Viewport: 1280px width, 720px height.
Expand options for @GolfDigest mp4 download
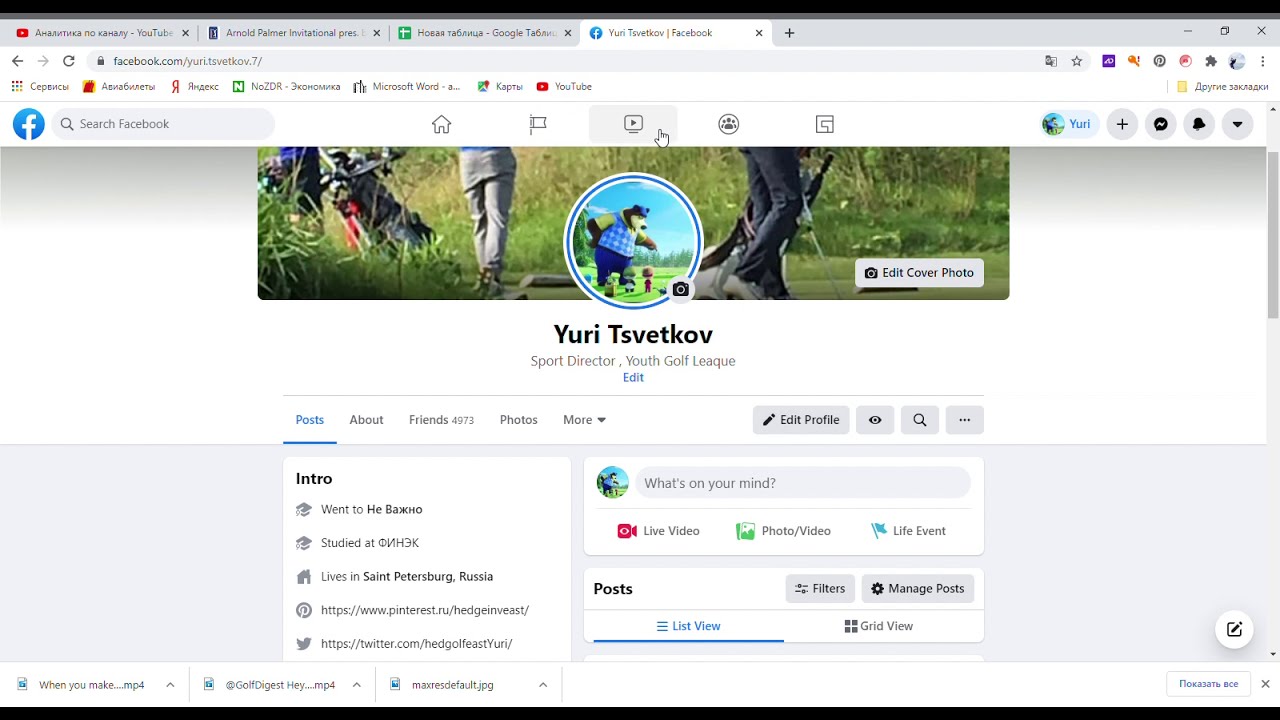click(357, 685)
